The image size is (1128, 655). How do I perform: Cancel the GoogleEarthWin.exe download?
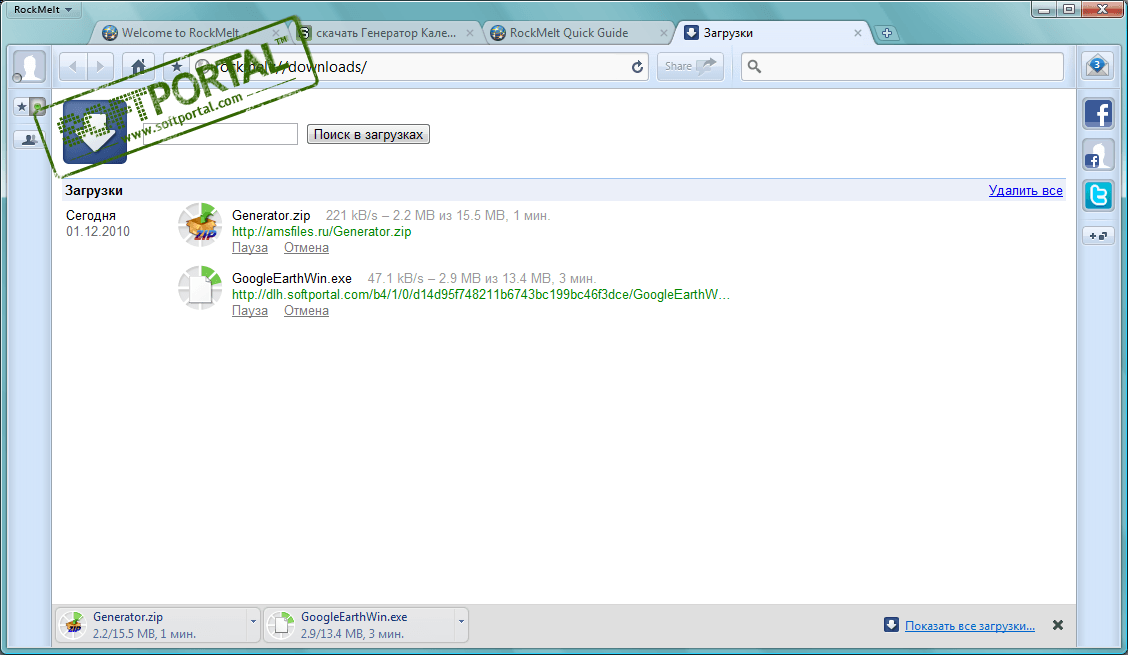306,311
